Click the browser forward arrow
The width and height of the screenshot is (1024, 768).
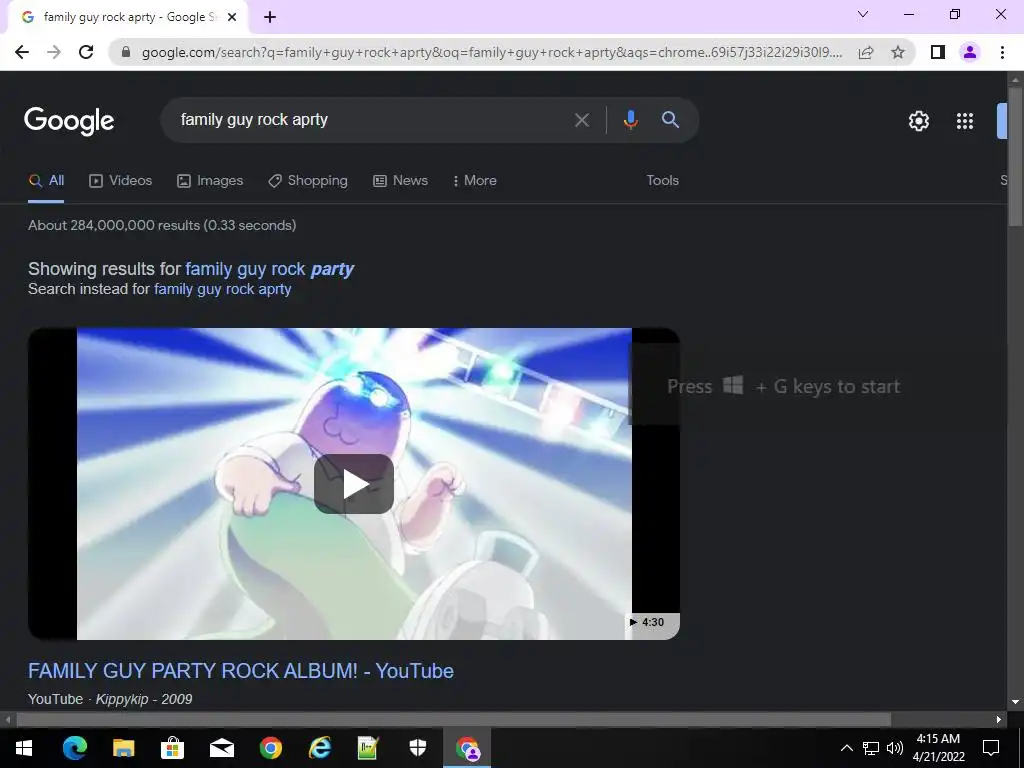tap(54, 52)
